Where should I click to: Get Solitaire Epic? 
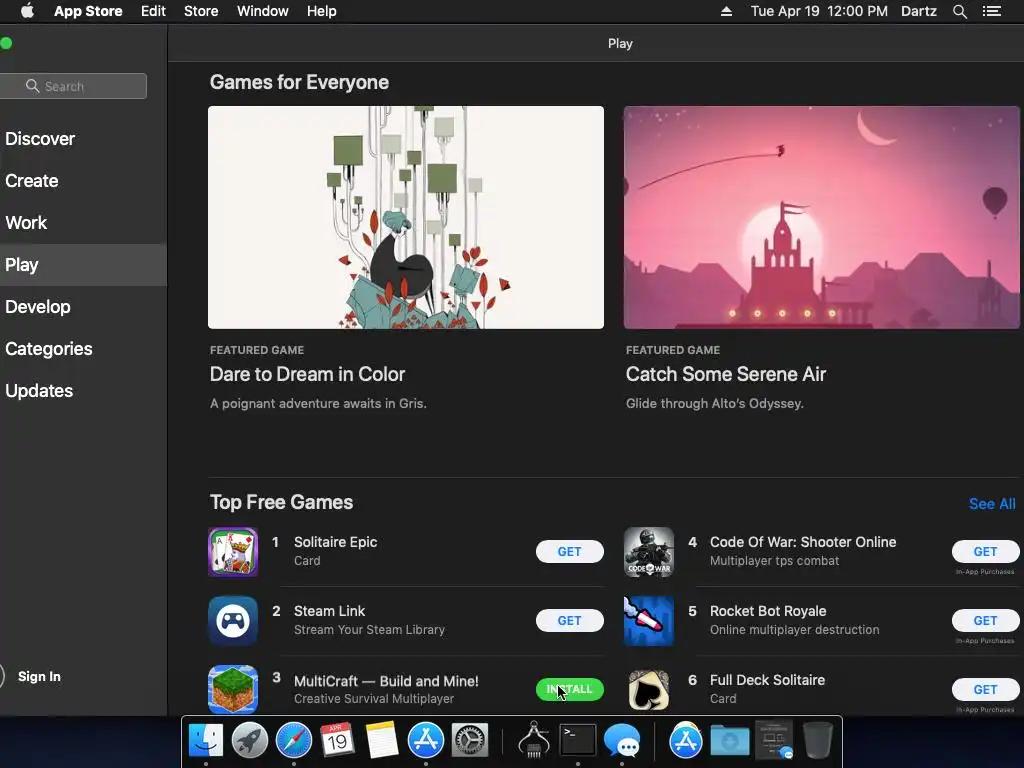(569, 552)
